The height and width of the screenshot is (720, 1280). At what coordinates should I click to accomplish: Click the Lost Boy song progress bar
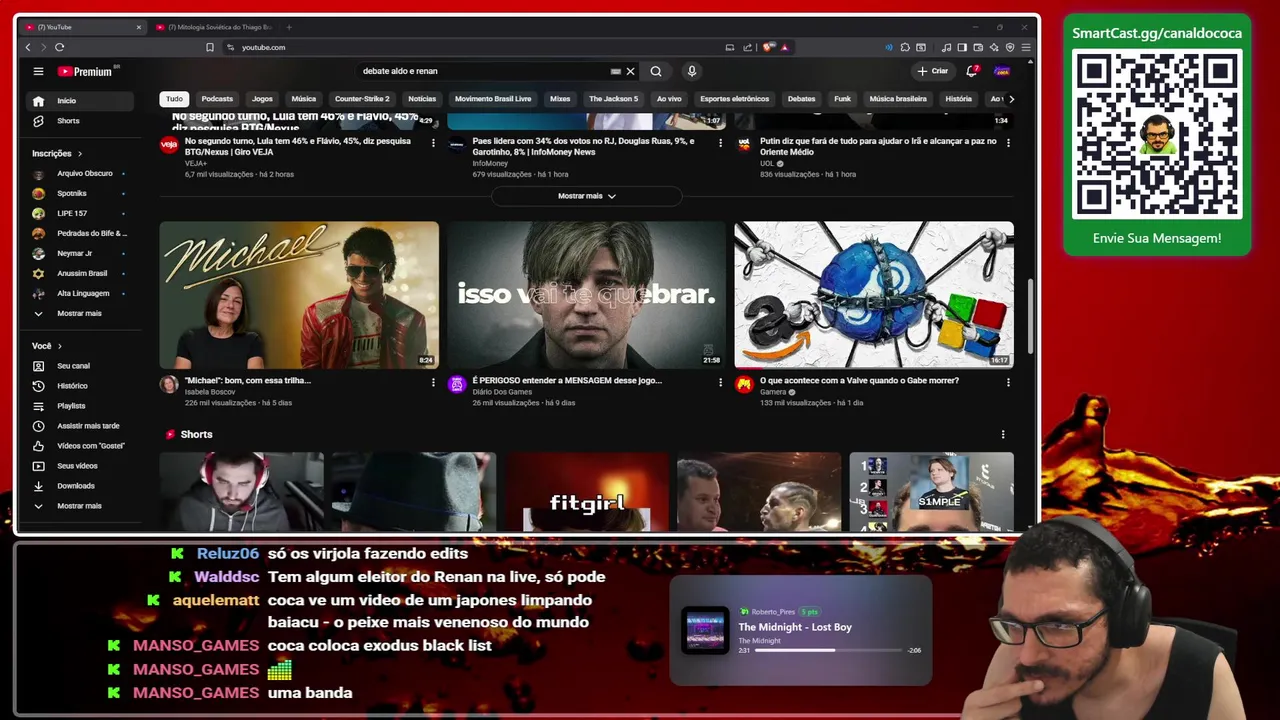(x=828, y=650)
